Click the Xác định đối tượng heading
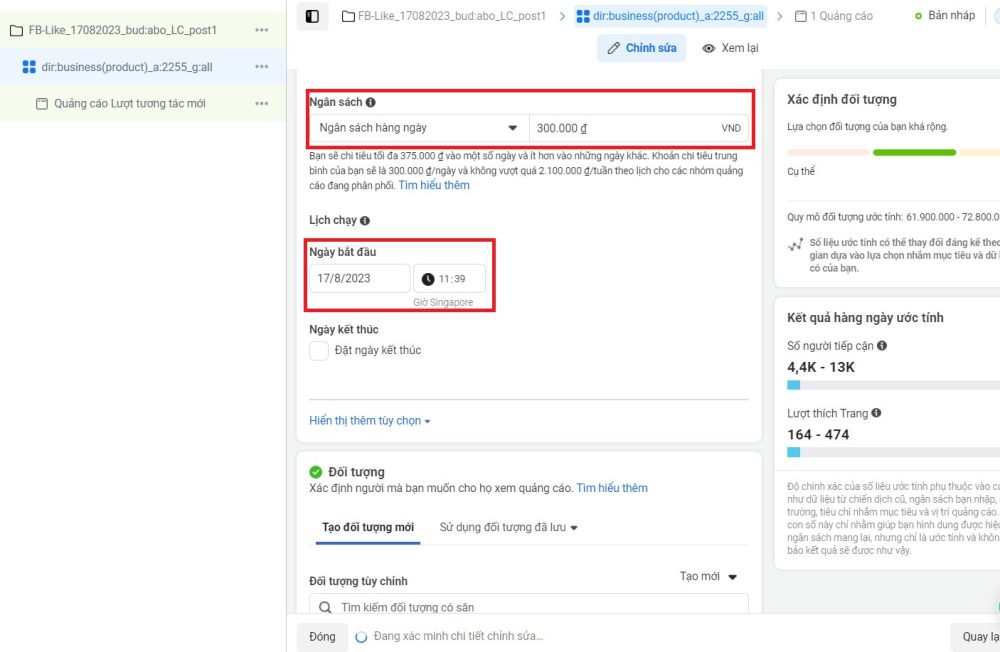Screen dimensions: 1000x652 pos(842,100)
